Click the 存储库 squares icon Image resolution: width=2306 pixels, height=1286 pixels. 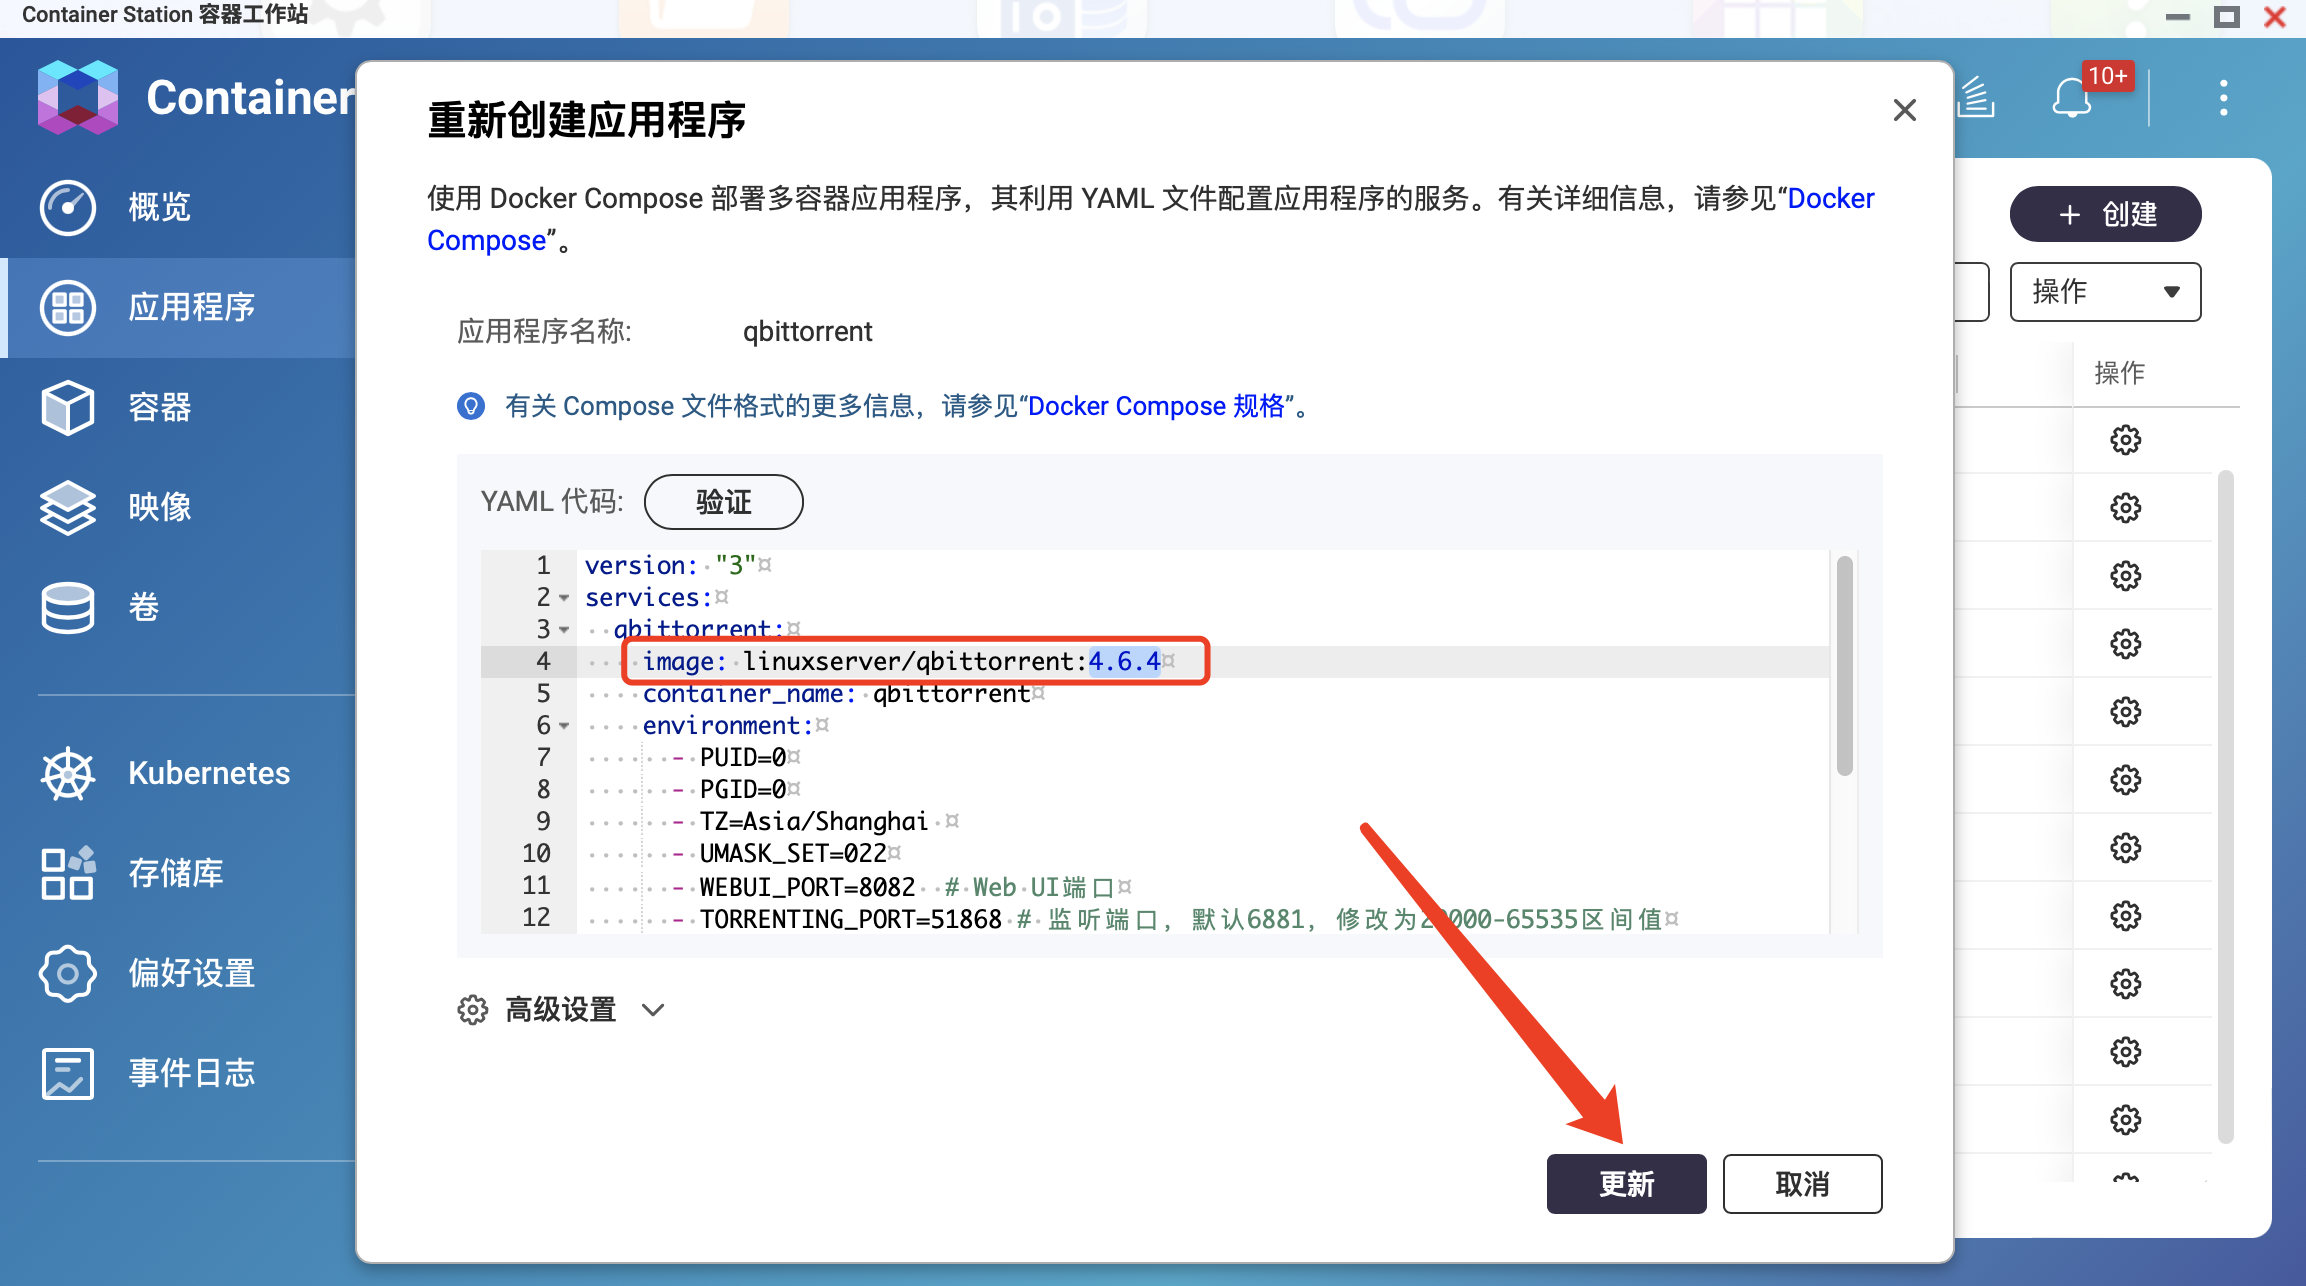[68, 873]
